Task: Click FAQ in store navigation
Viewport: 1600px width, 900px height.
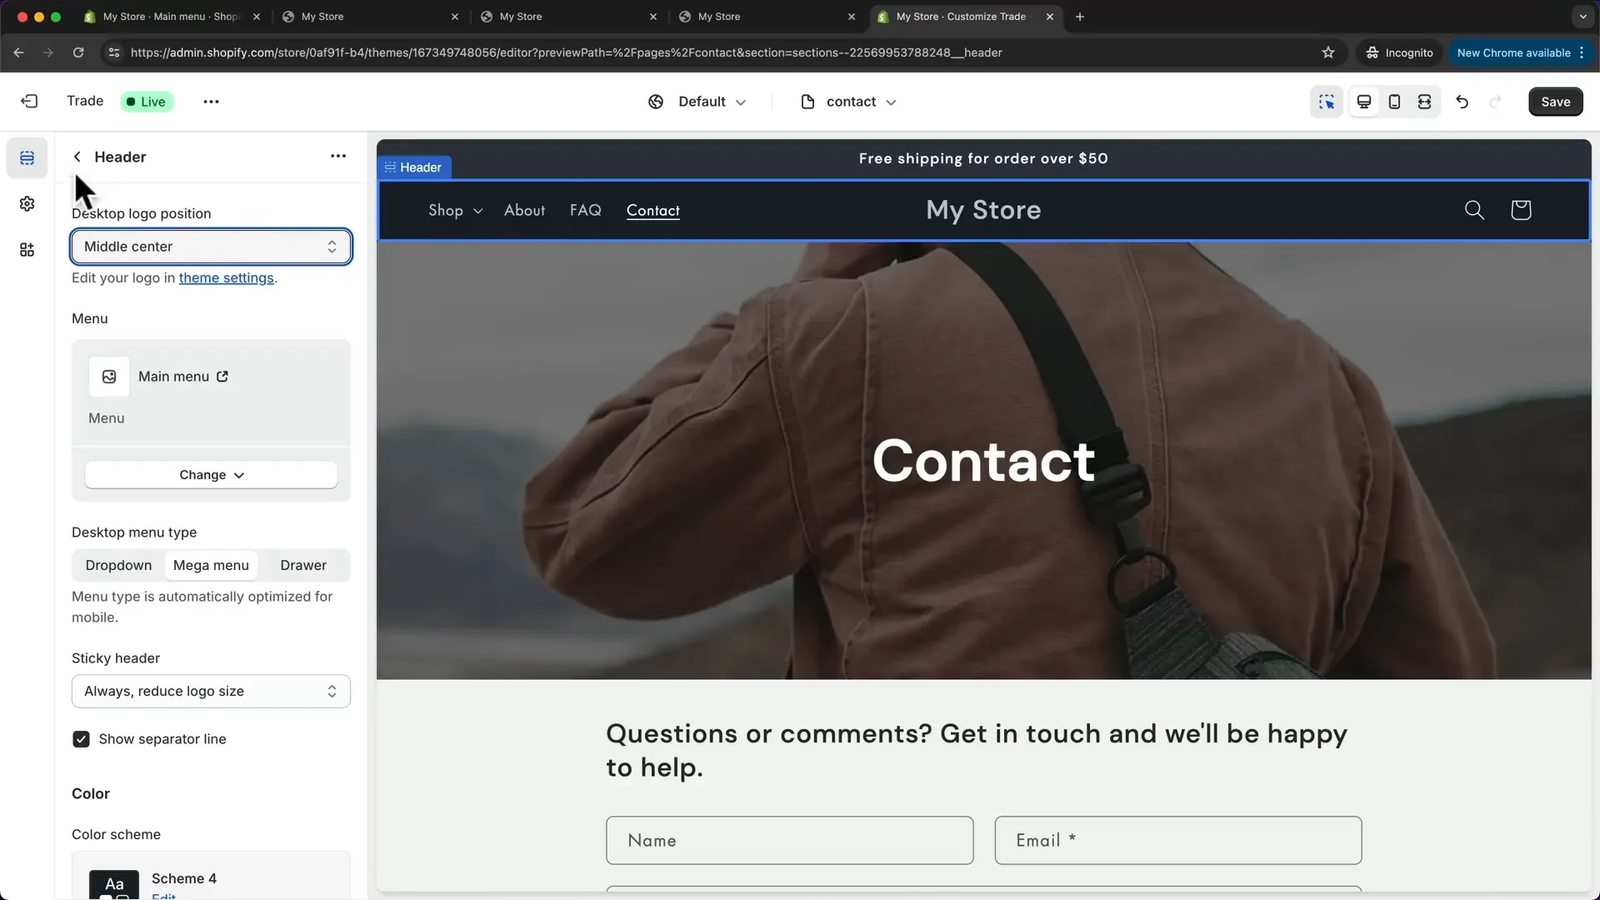Action: [586, 210]
